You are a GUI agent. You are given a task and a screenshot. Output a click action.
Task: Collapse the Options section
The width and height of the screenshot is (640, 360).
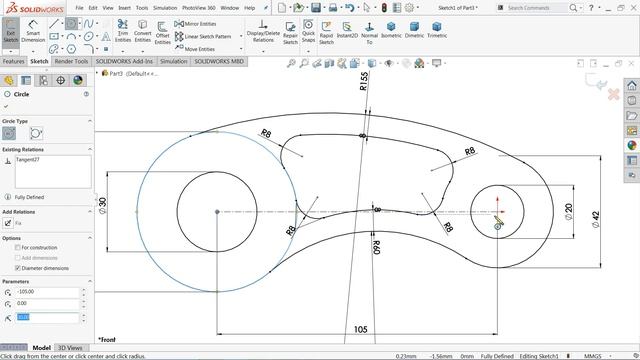pos(90,238)
